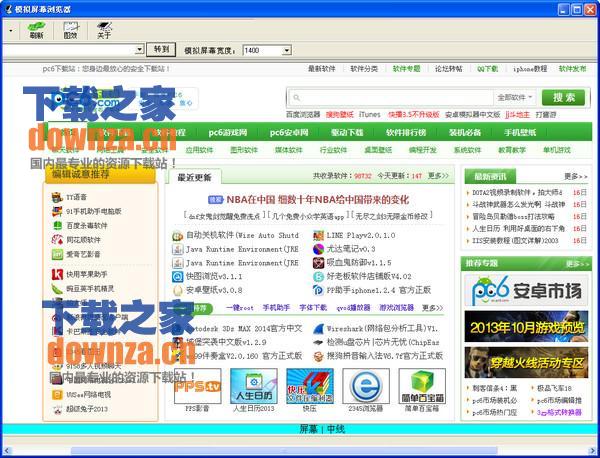This screenshot has width=600, height=458.
Task: Open the 媒体软件 category link
Action: 289,150
